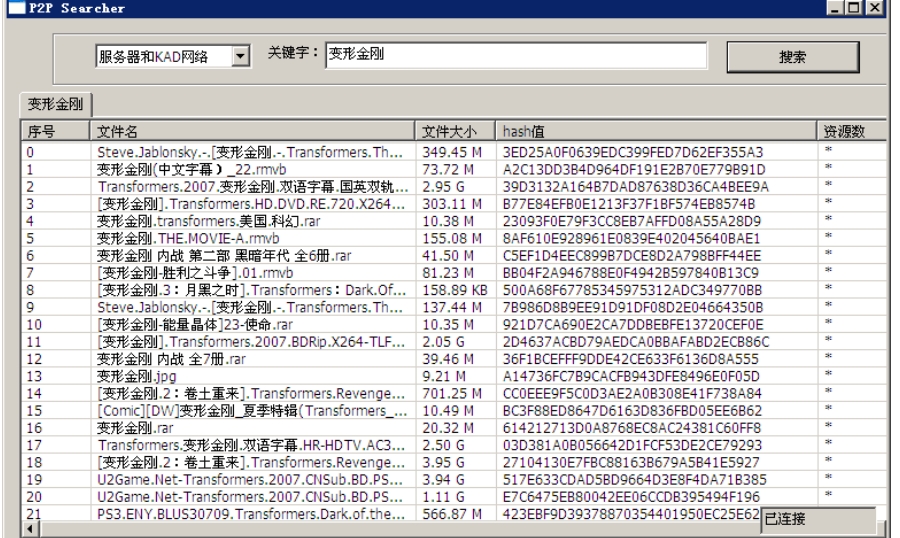The image size is (900, 538).
Task: Select file [变形金刚].Transformers.HD.DVD.RE.720.X264
Action: pos(252,204)
